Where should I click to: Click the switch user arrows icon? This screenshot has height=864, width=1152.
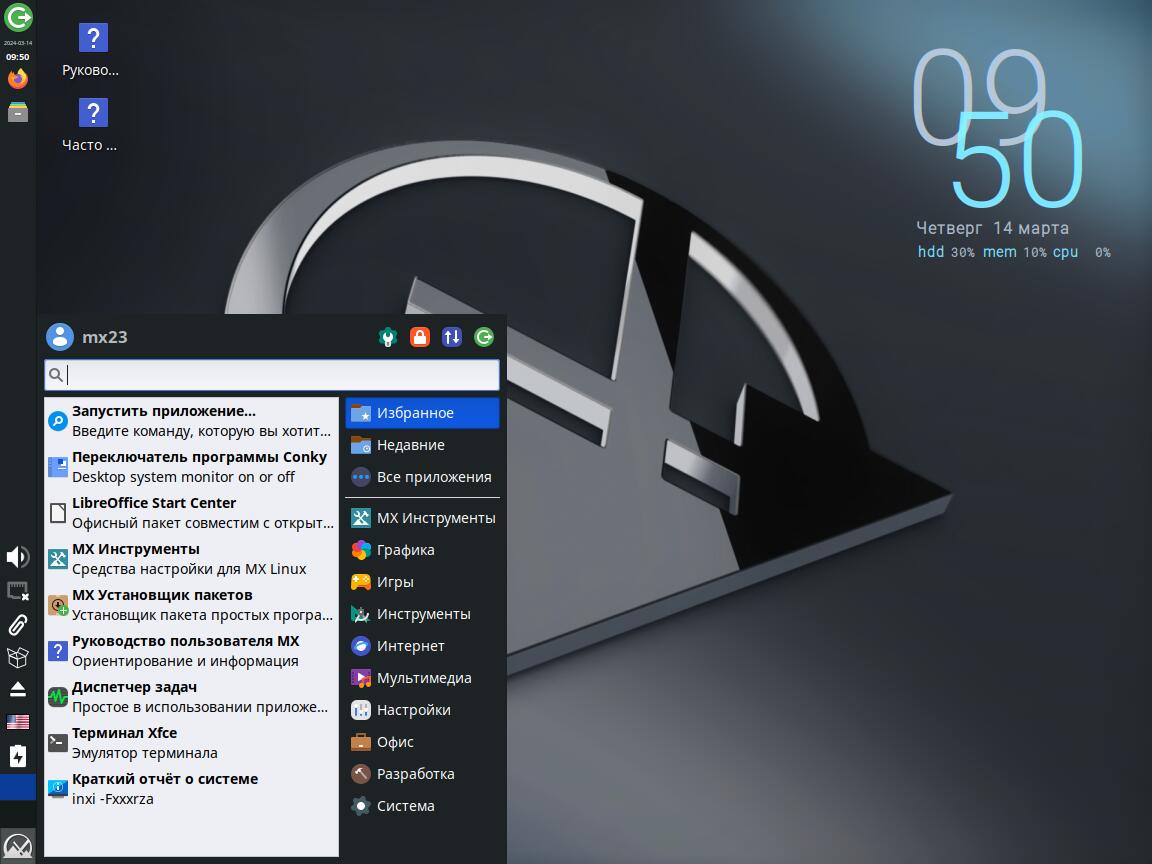[x=452, y=337]
